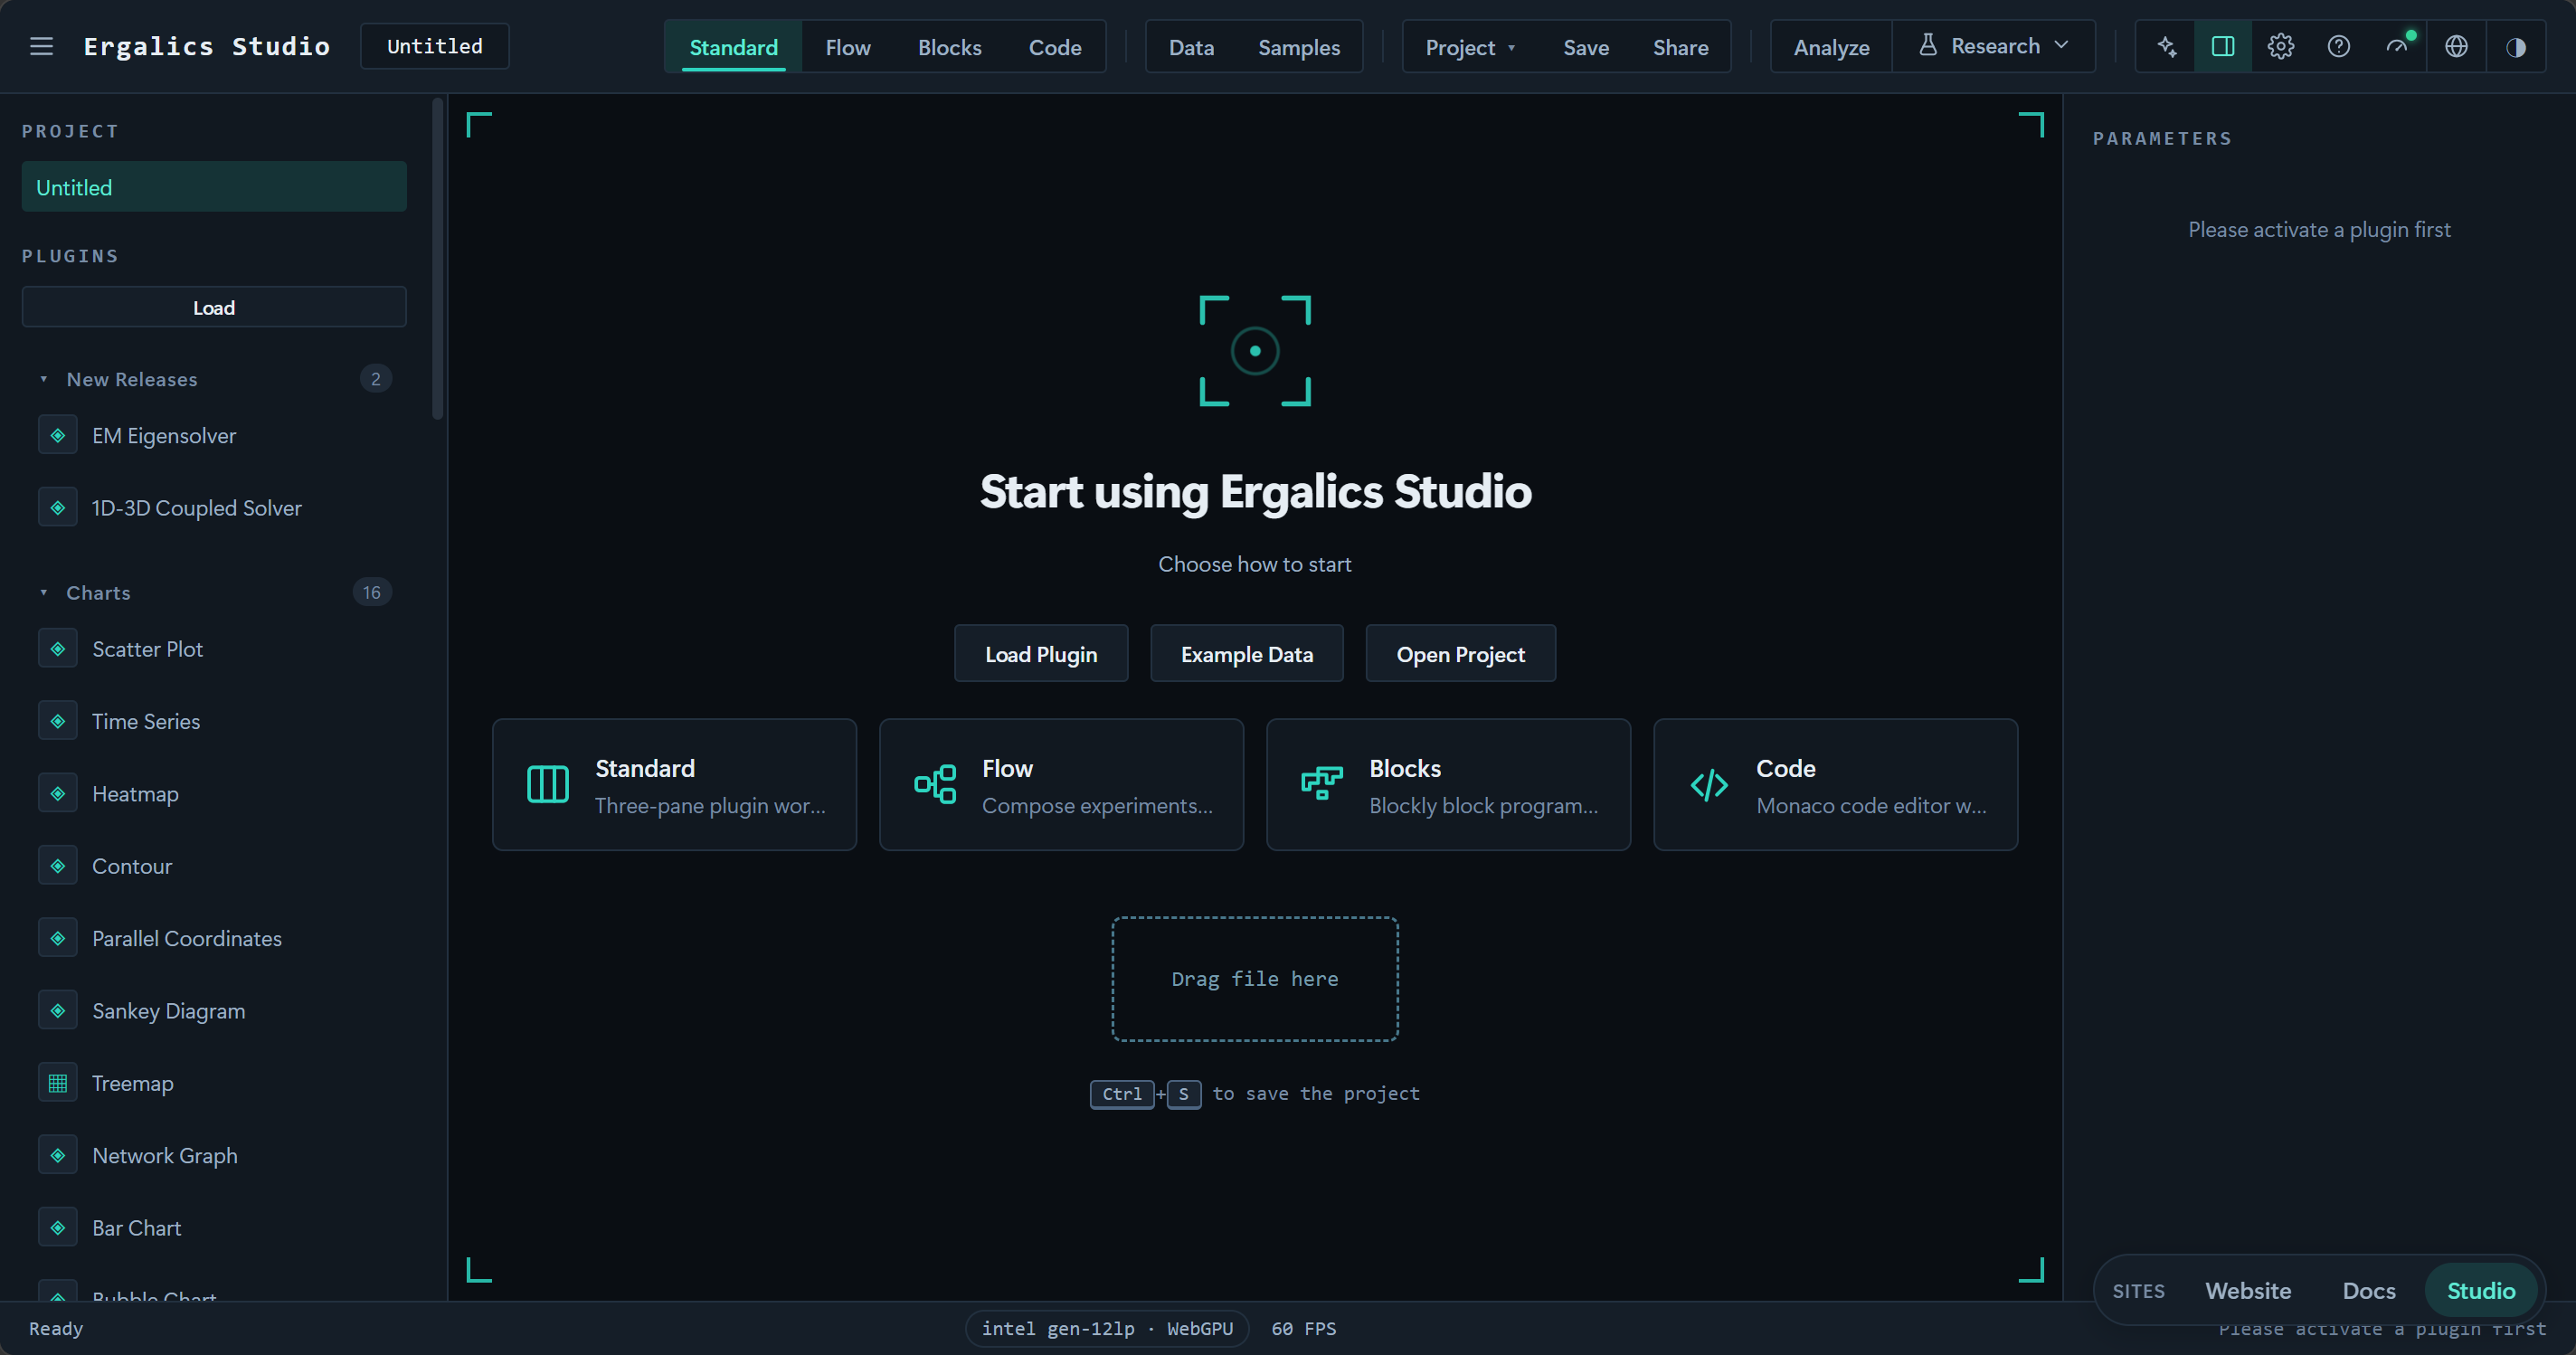Open the Data menu item

click(1191, 47)
